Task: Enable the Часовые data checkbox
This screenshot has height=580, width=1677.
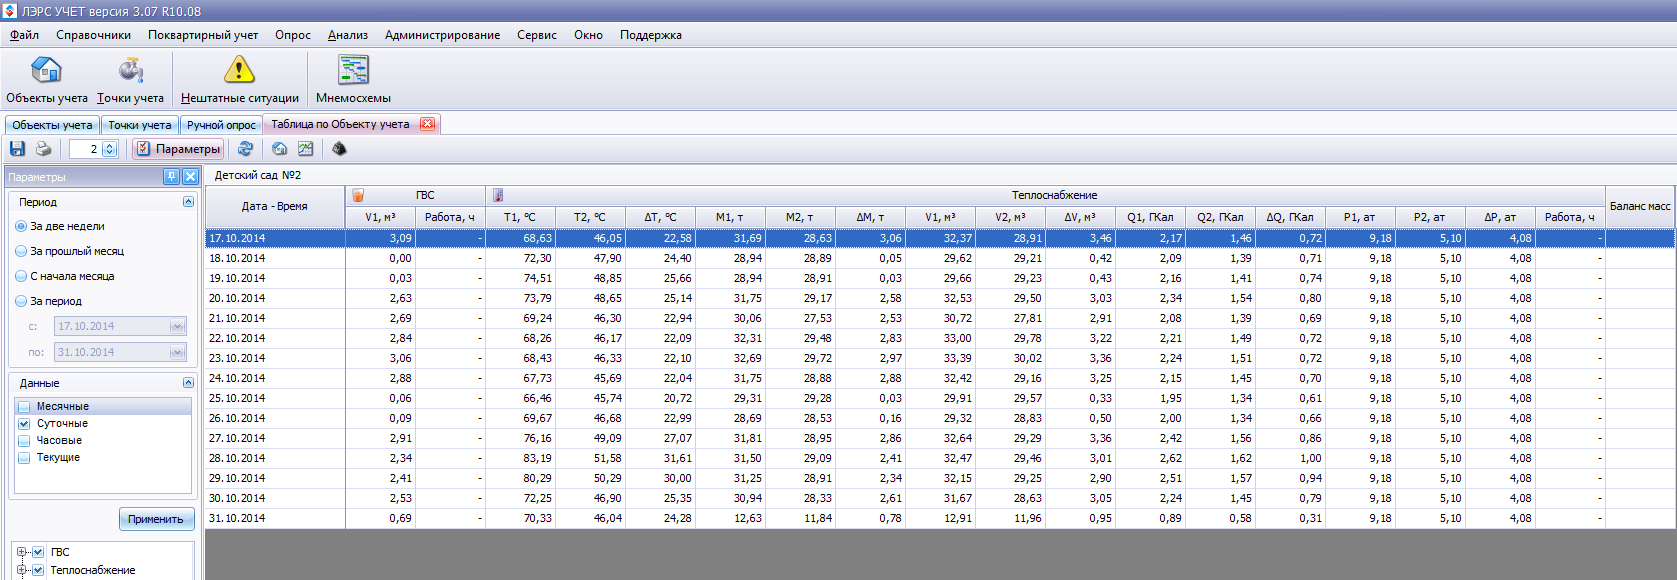Action: click(24, 441)
